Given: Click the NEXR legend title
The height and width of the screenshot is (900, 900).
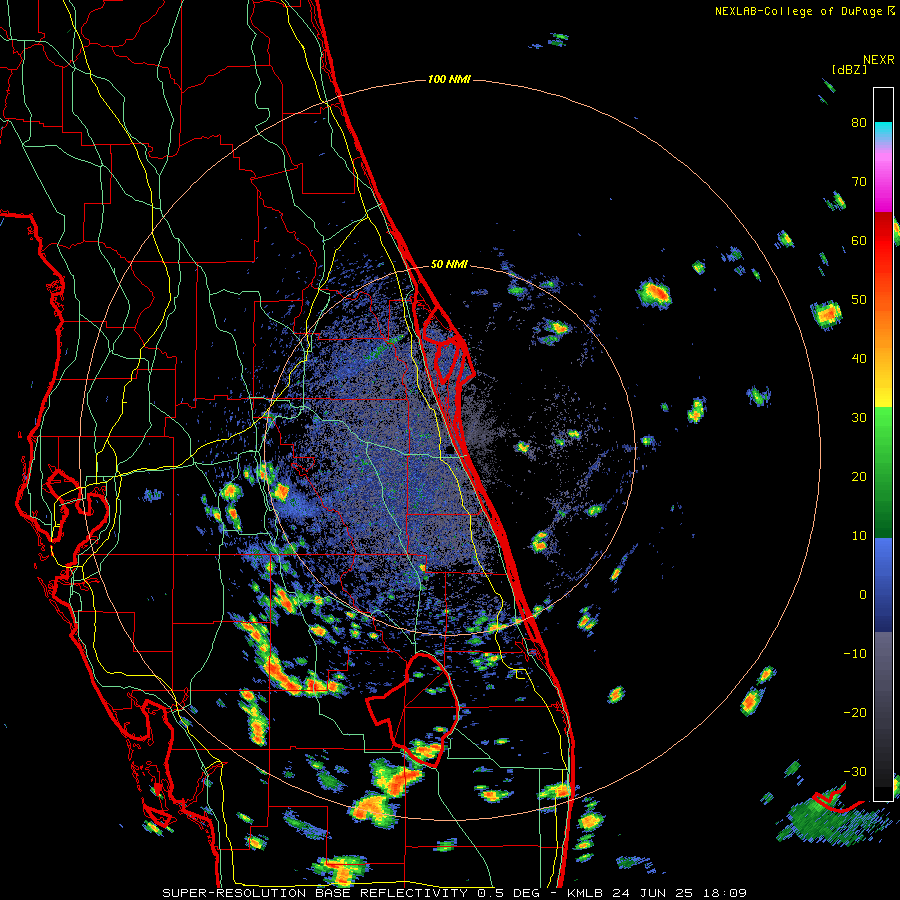Looking at the screenshot, I should 879,60.
